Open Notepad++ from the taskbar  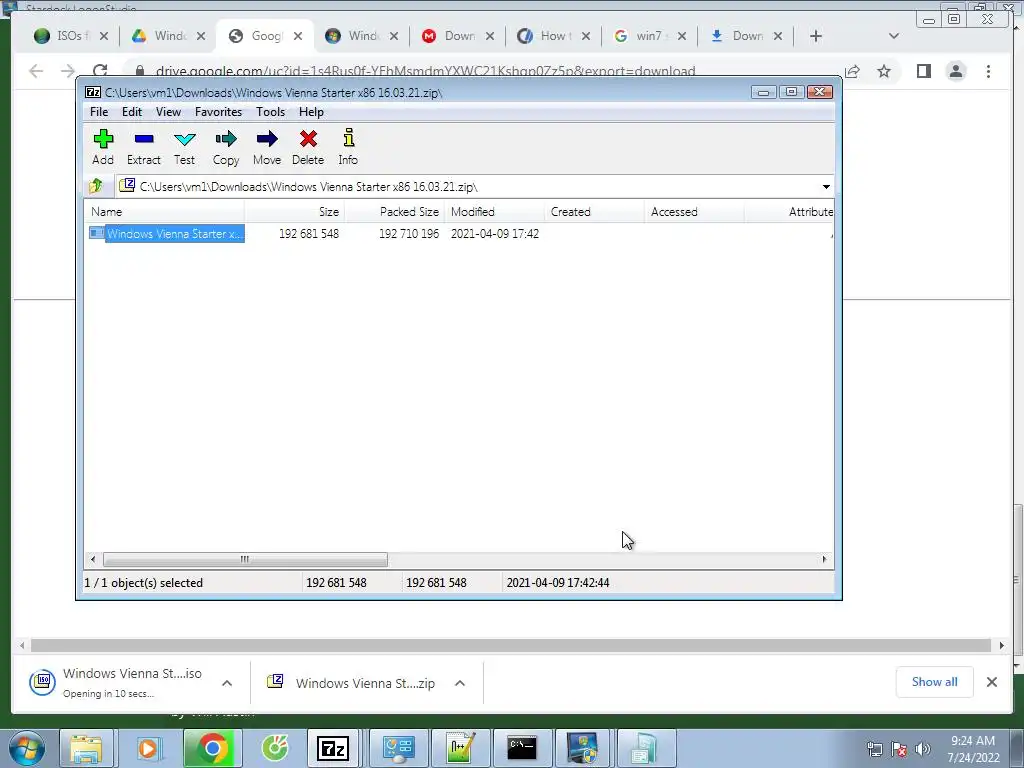point(460,748)
